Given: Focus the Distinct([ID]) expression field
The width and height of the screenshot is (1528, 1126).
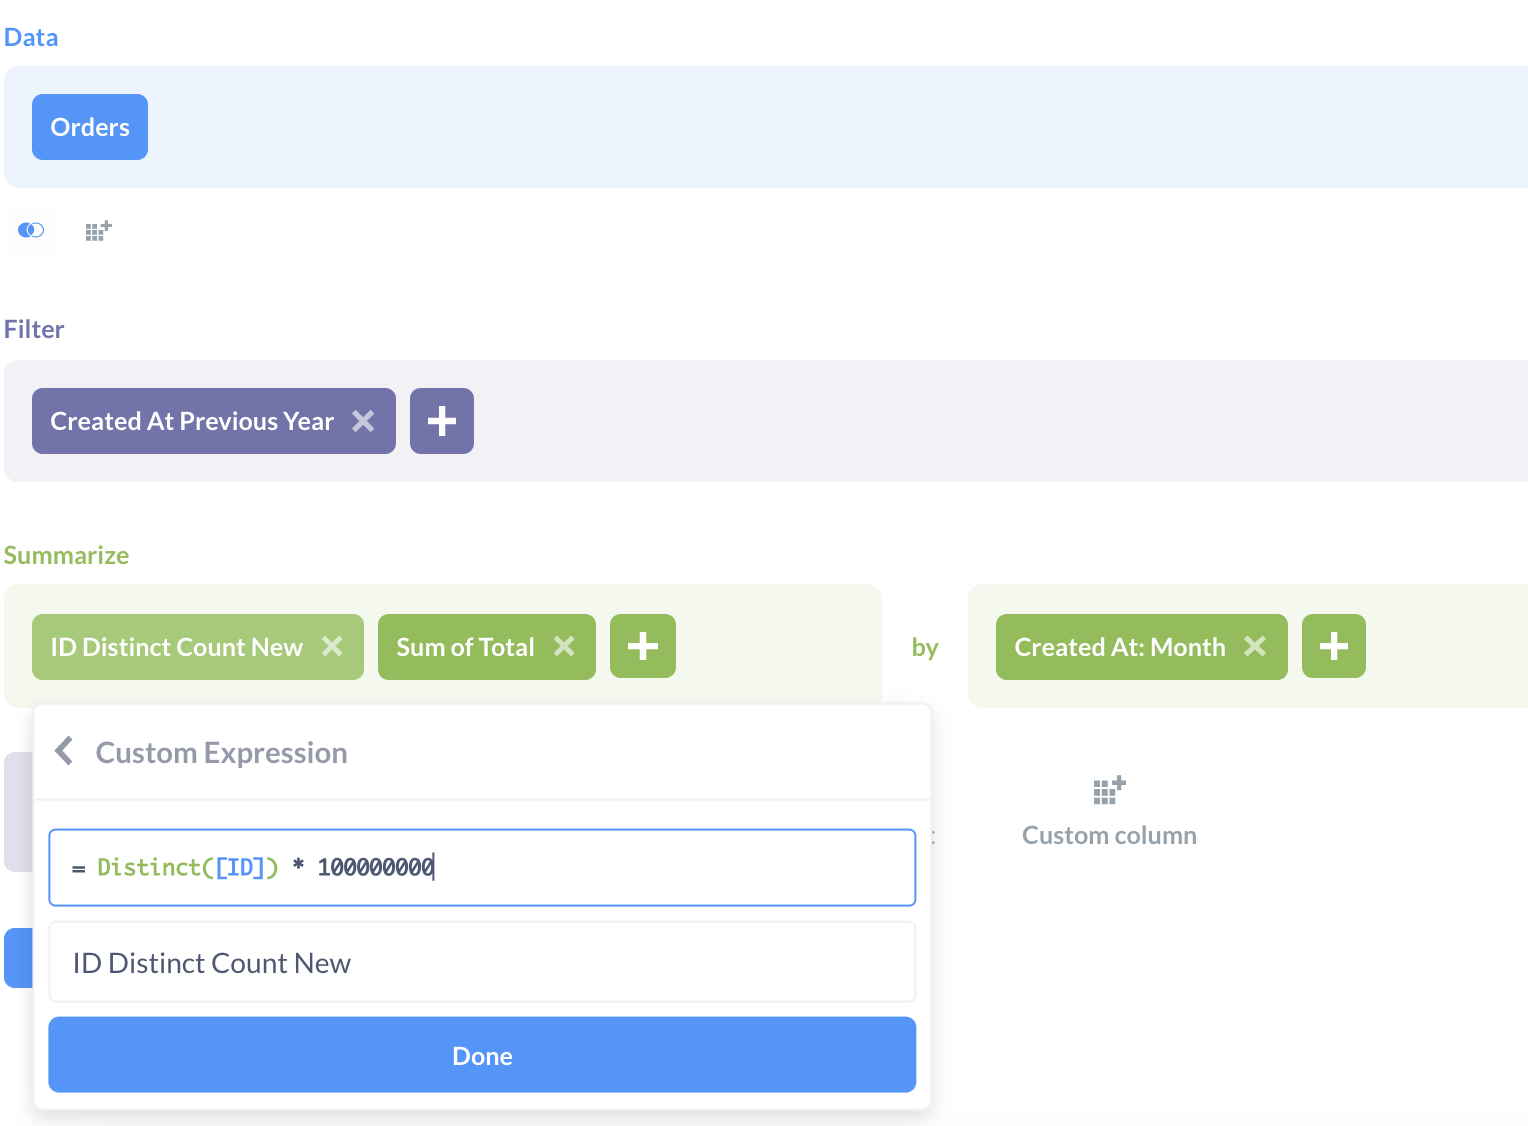Looking at the screenshot, I should click(x=482, y=867).
